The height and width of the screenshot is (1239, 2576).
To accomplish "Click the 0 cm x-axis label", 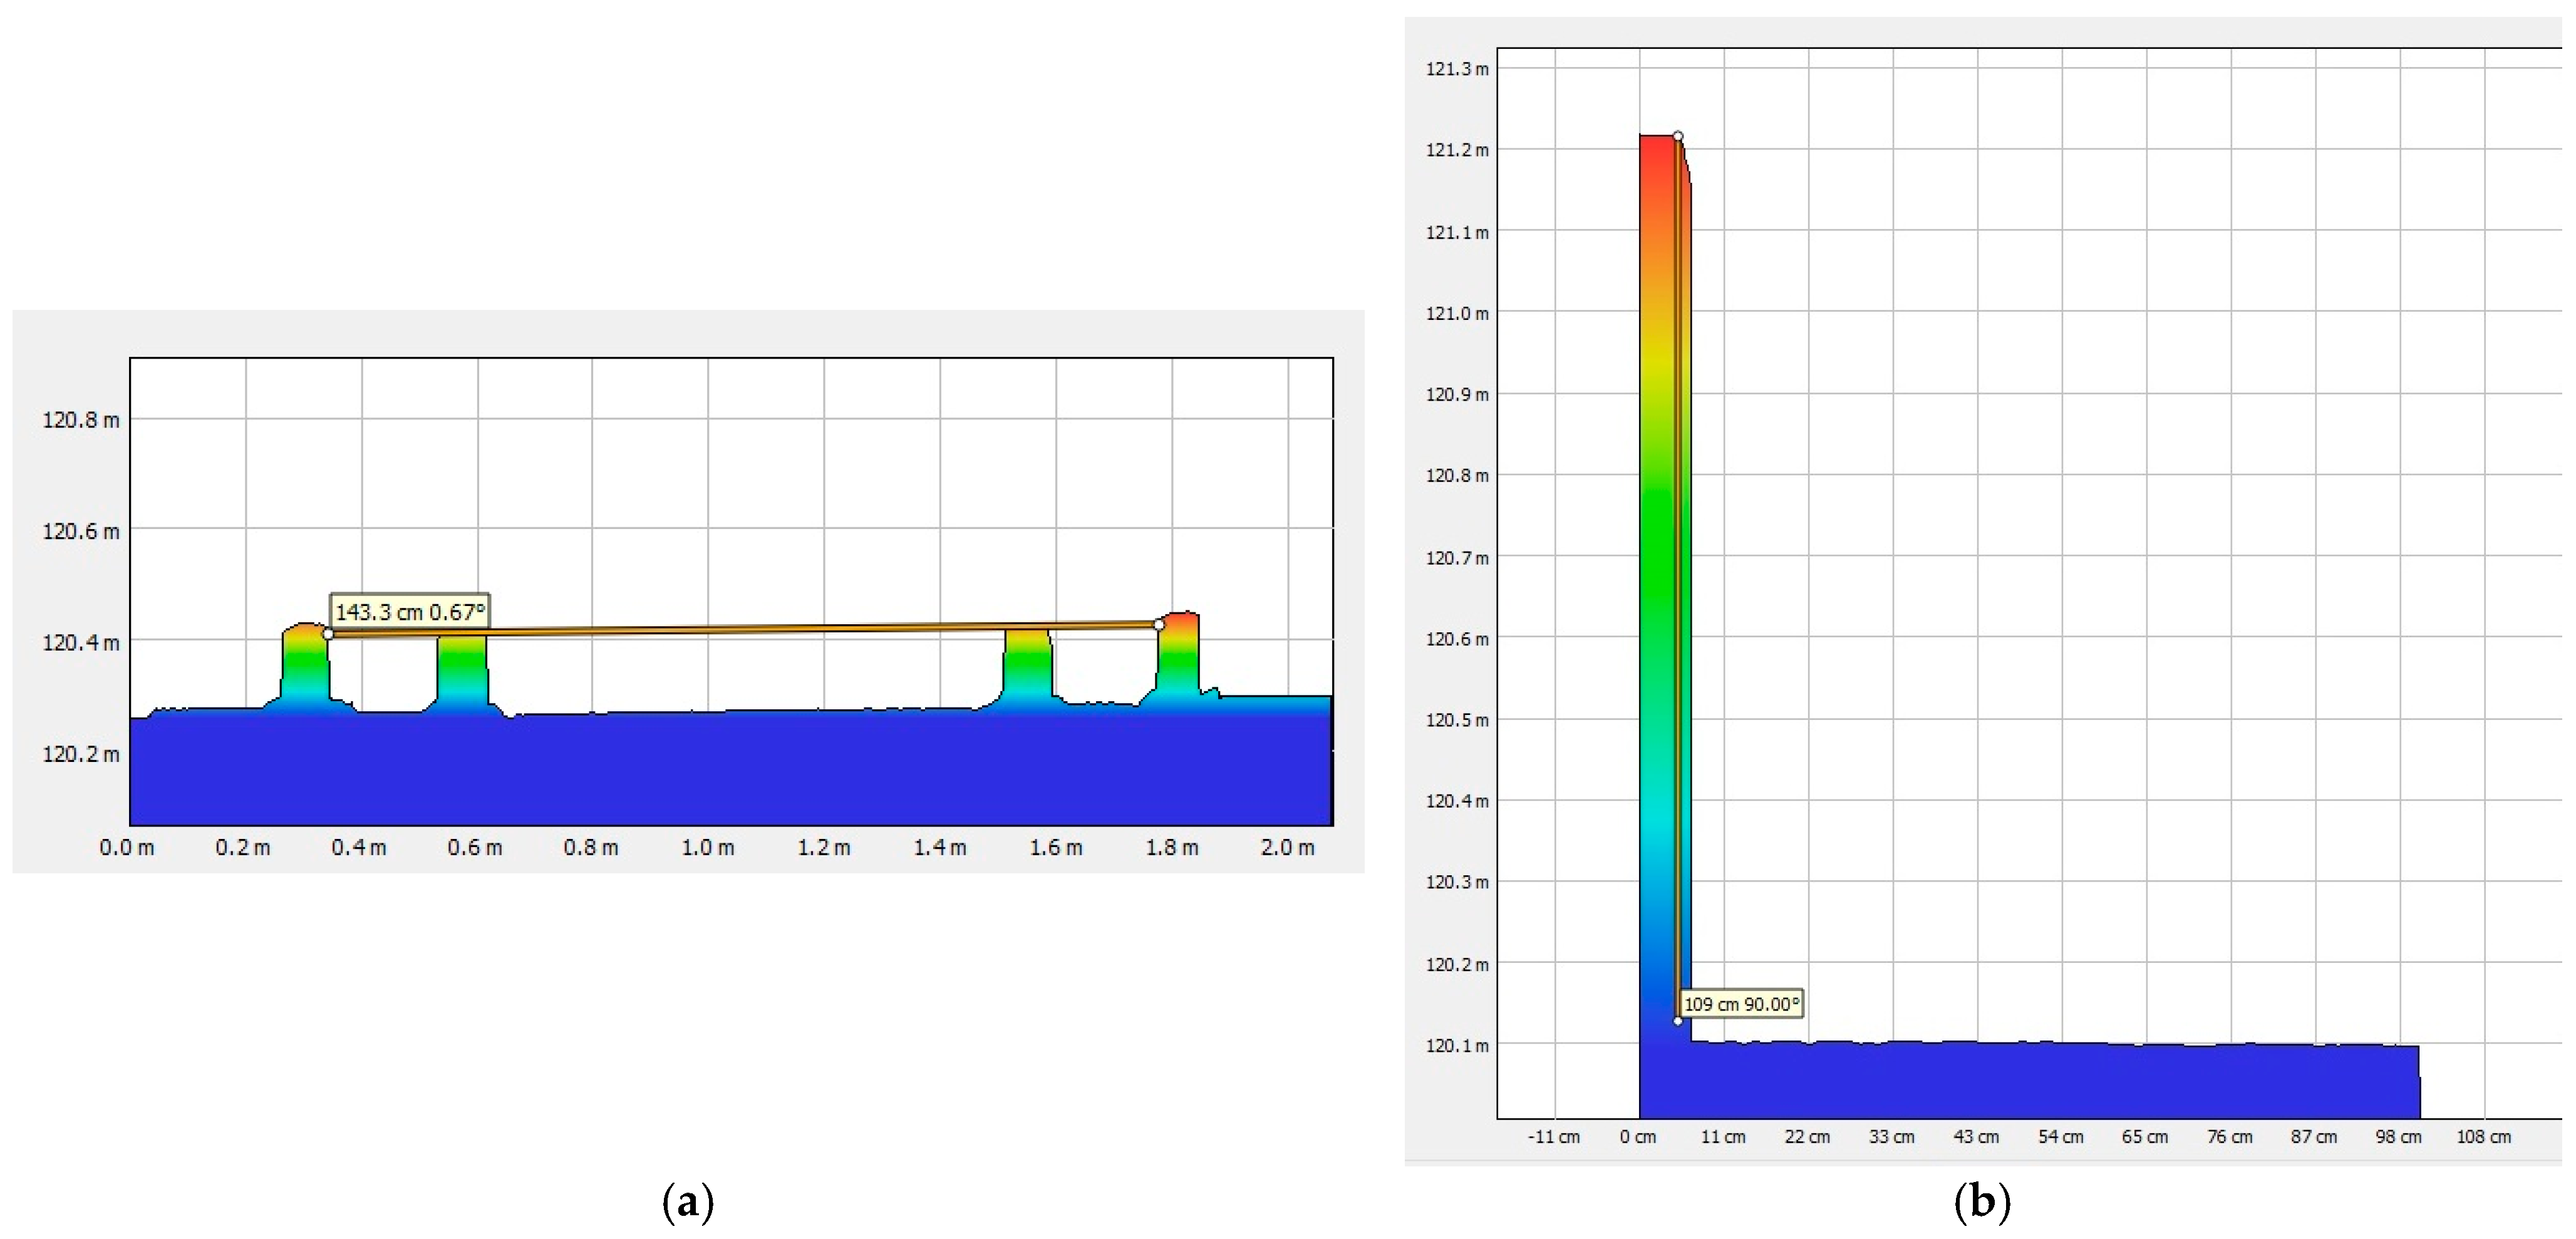I will click(1638, 1137).
